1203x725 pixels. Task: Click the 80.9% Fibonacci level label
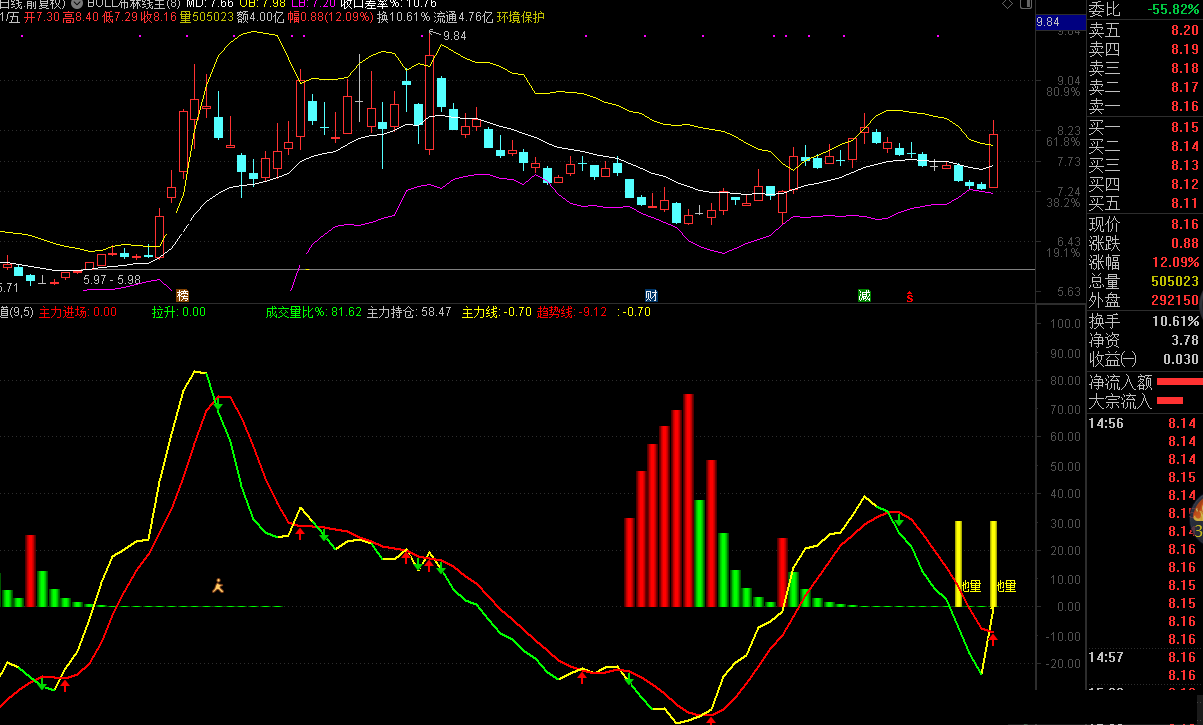click(1063, 92)
